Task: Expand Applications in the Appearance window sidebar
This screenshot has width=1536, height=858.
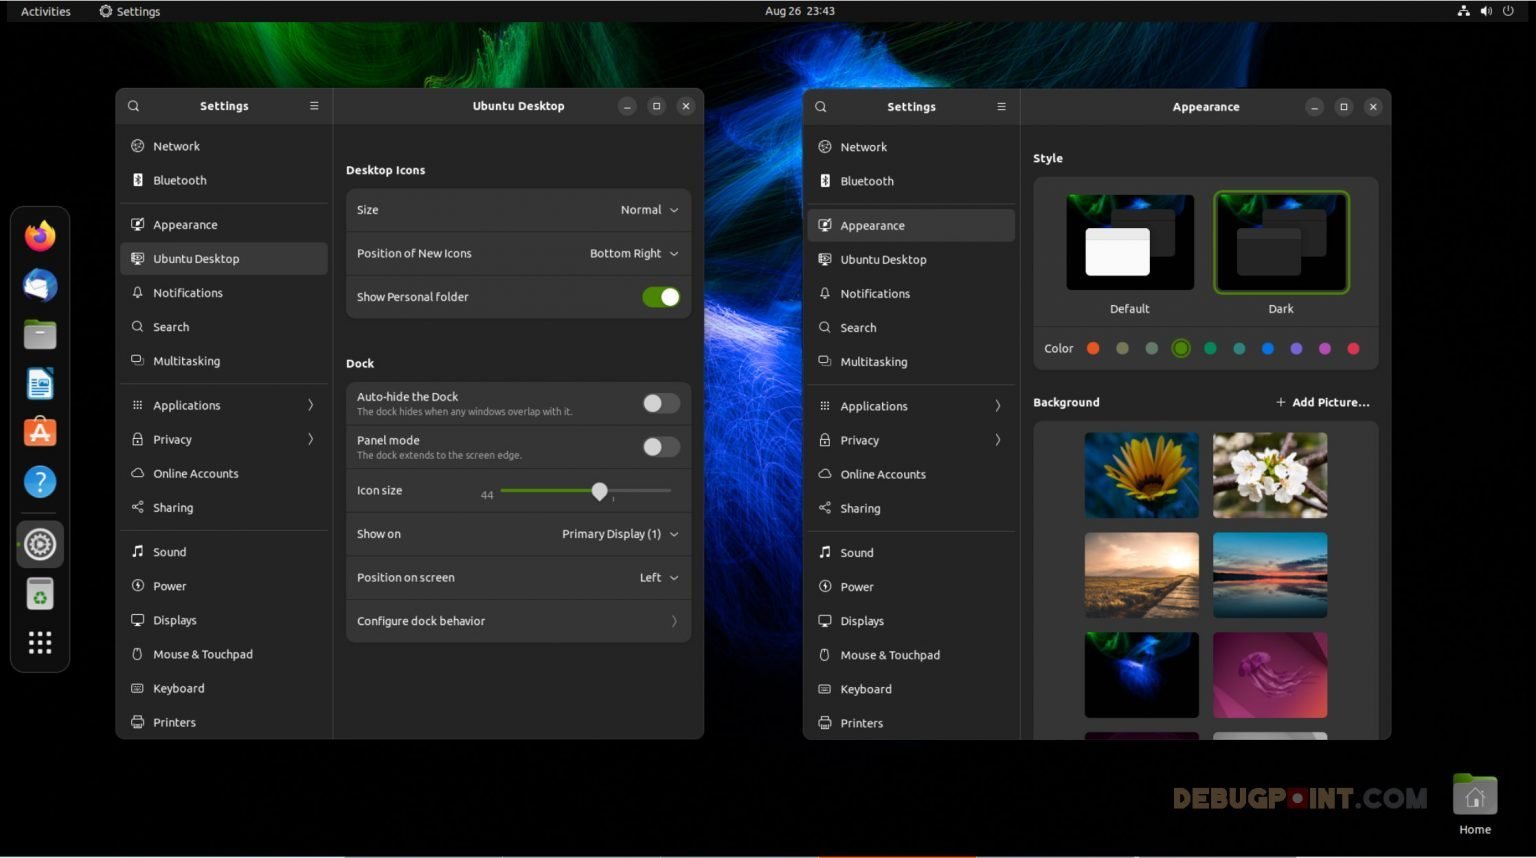Action: coord(911,406)
